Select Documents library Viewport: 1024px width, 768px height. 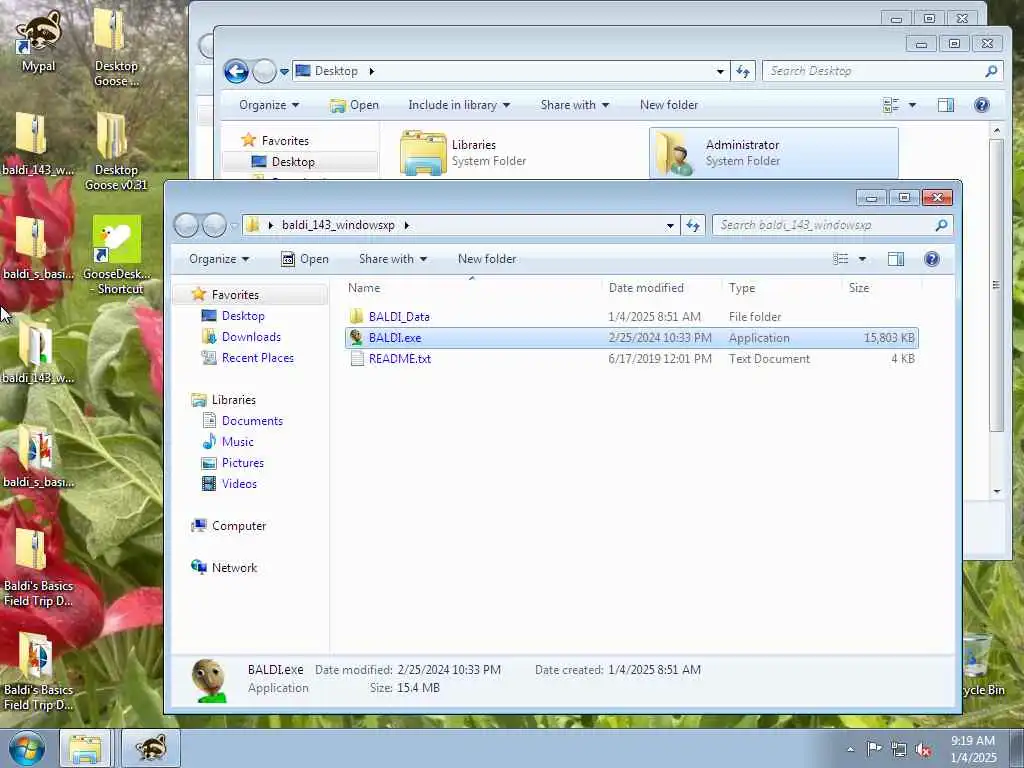[x=252, y=421]
